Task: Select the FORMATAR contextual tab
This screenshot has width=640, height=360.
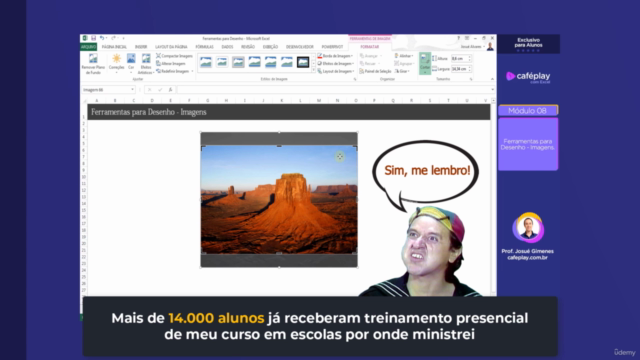Action: click(370, 47)
